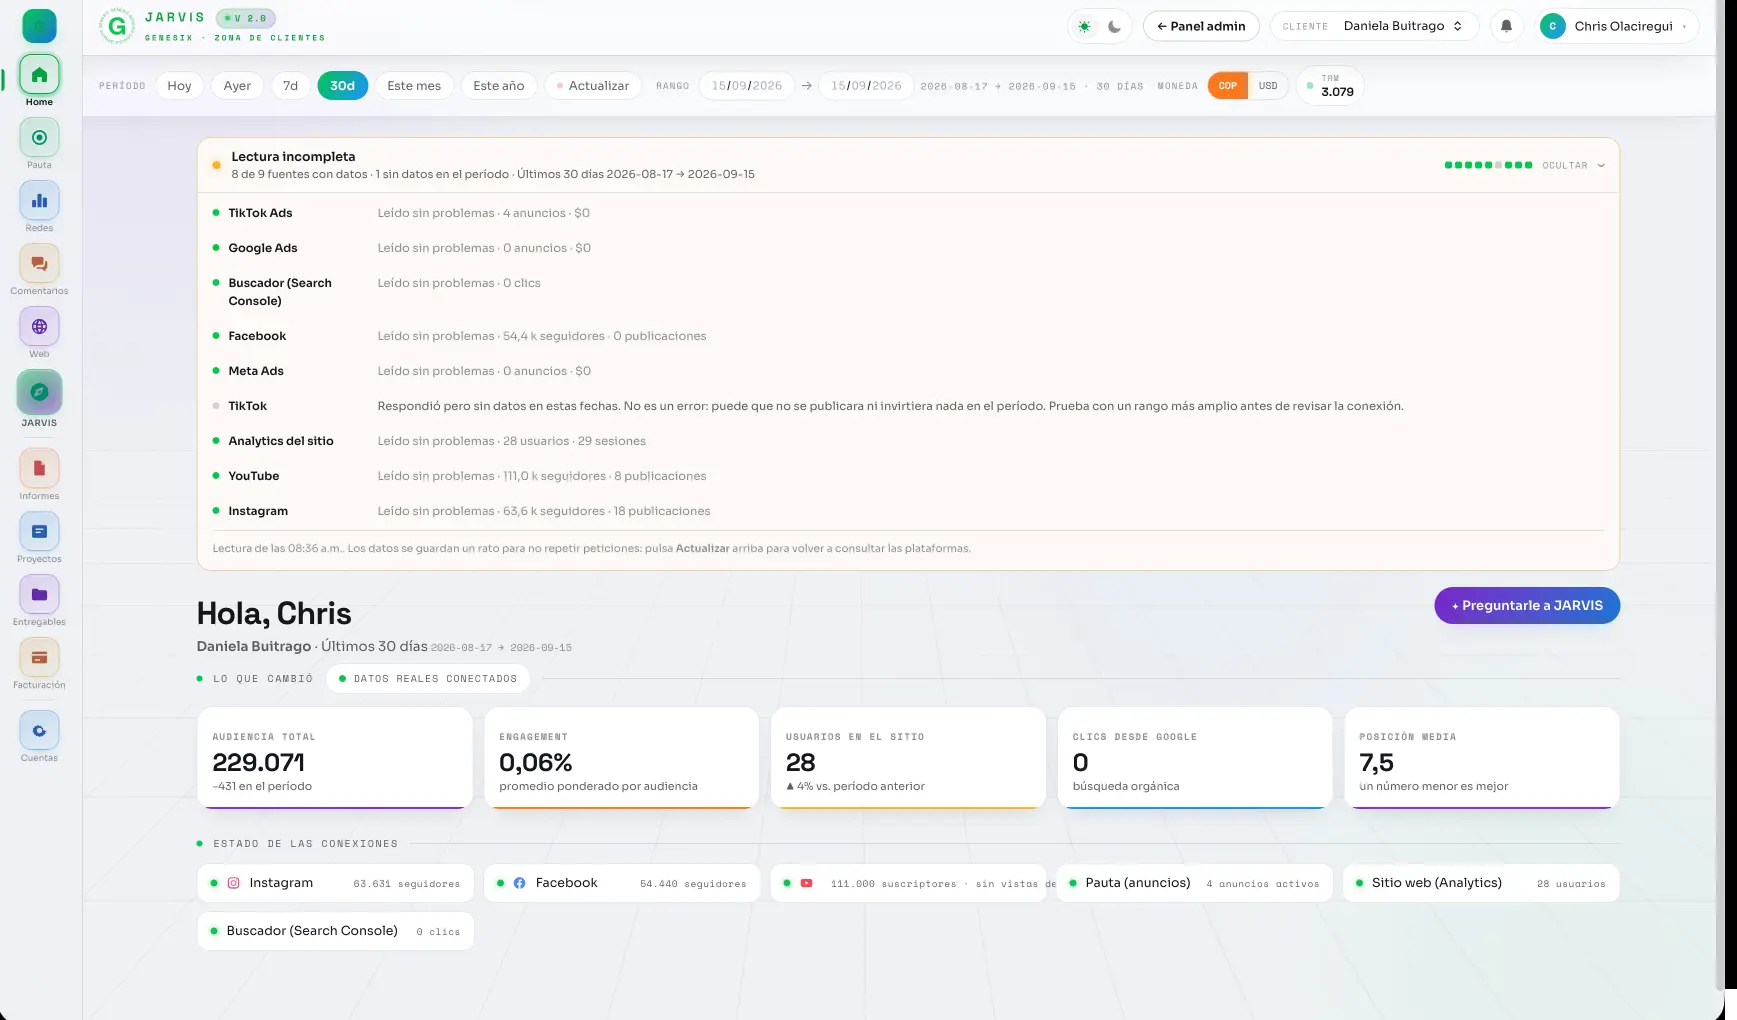This screenshot has width=1737, height=1020.
Task: Click the Lo que cambió label
Action: coord(262,679)
